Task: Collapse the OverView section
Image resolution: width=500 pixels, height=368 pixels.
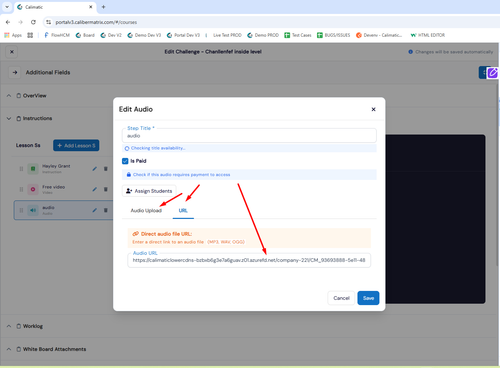Action: click(9, 96)
